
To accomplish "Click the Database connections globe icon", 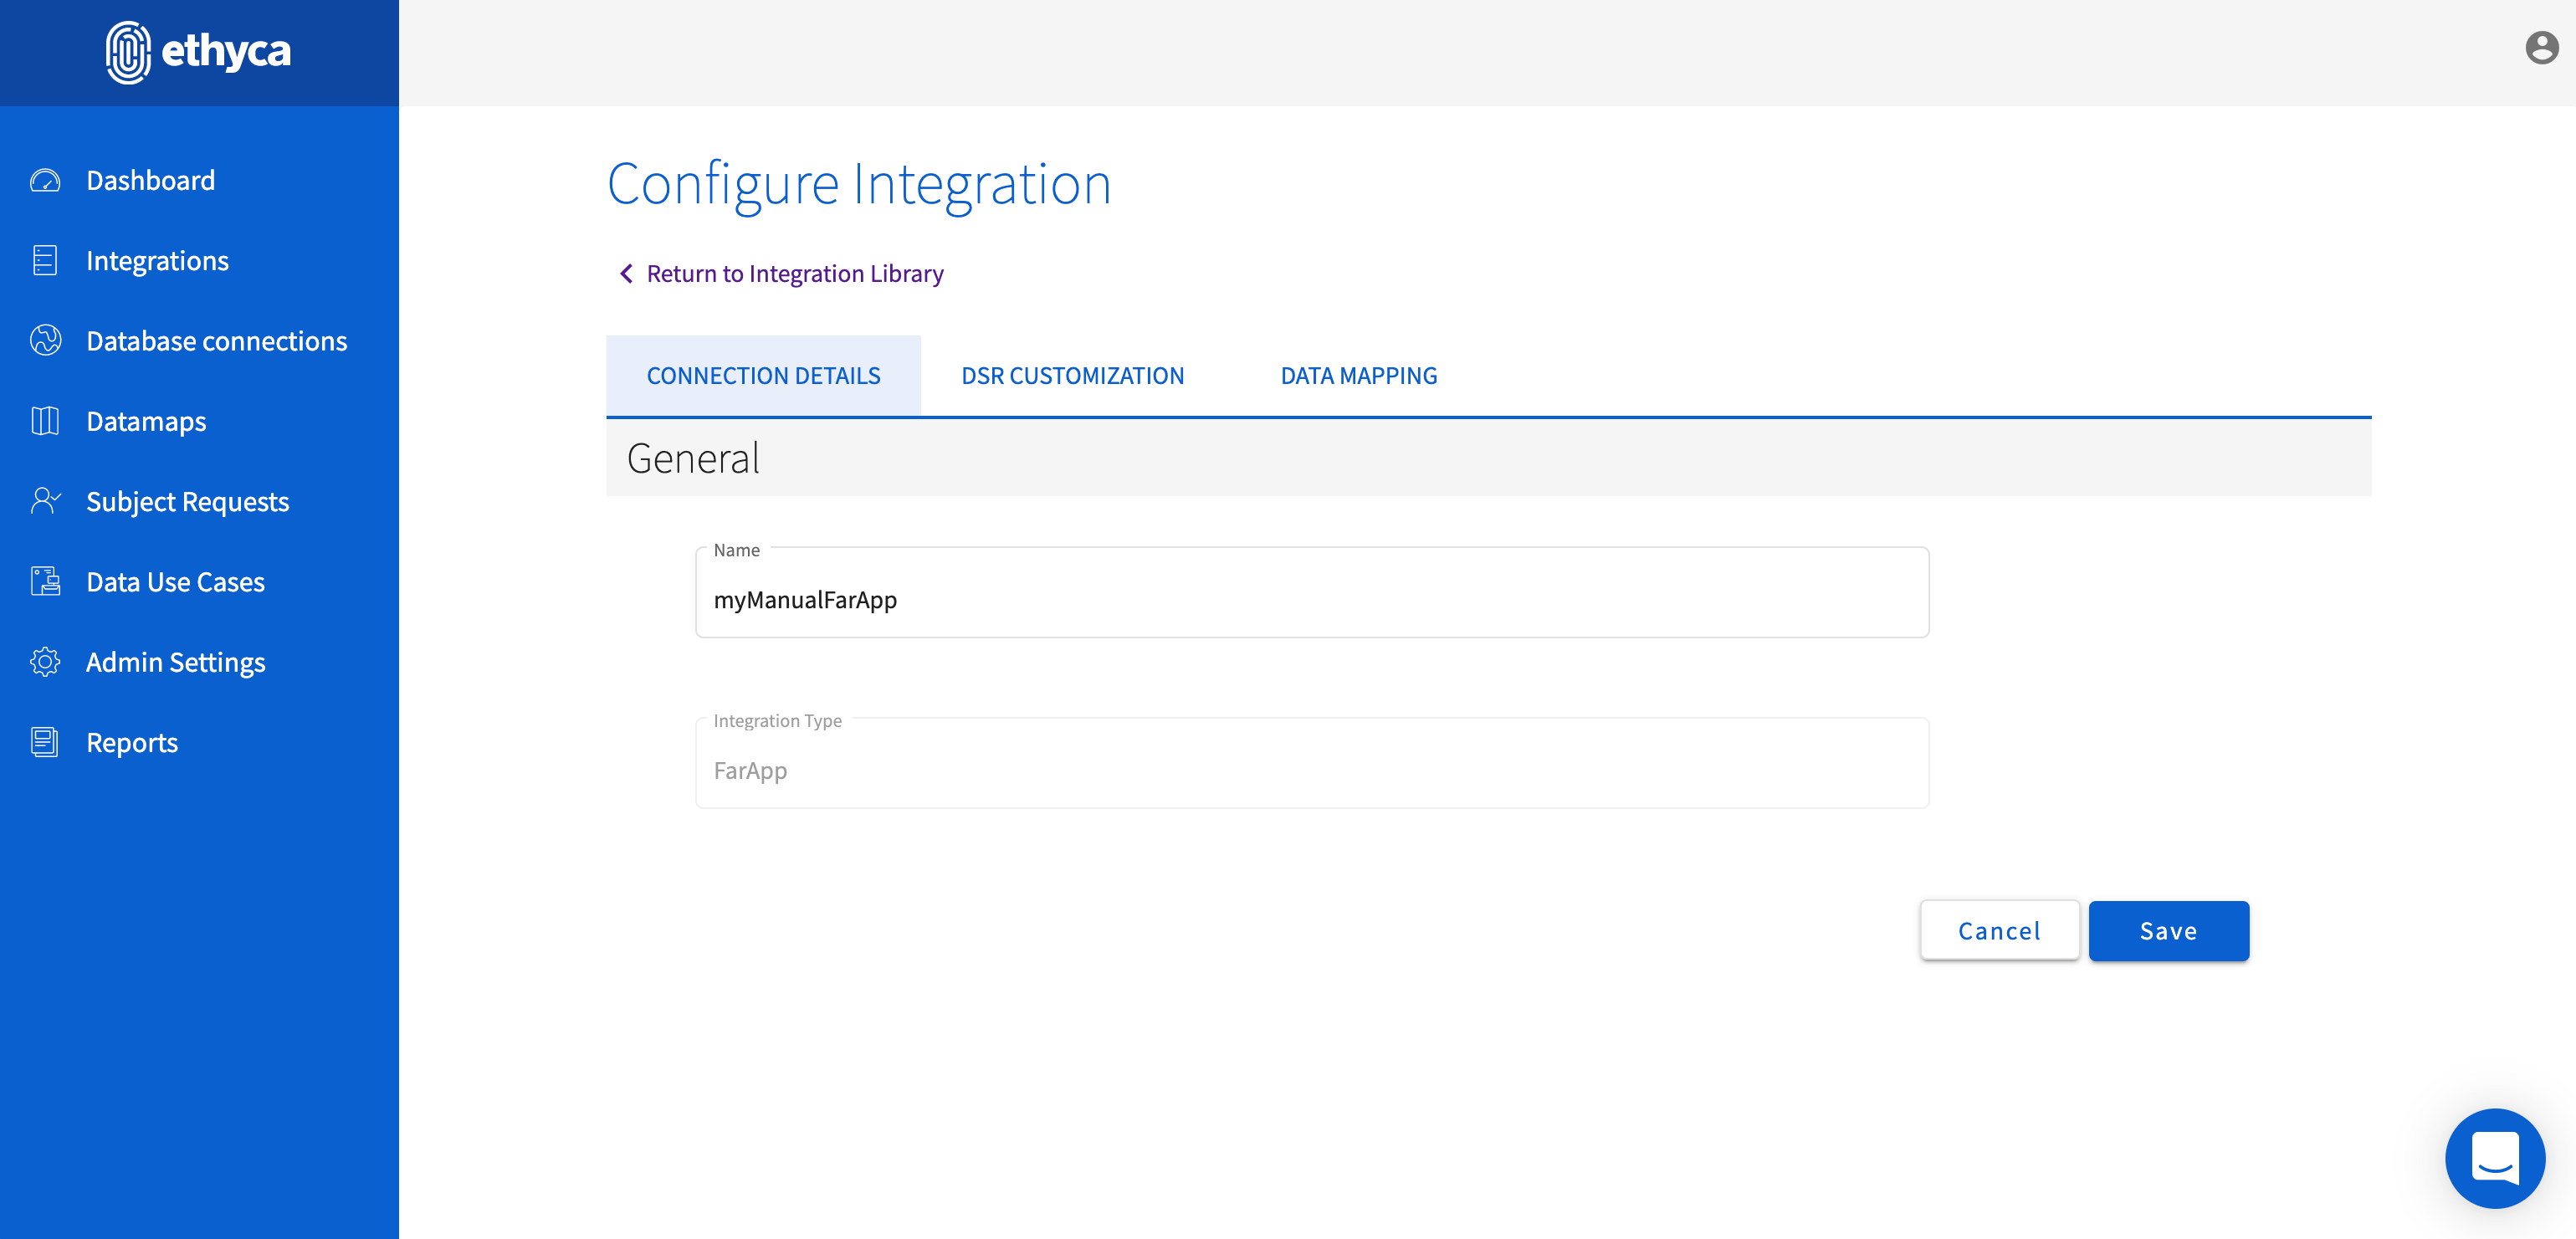I will 45,341.
